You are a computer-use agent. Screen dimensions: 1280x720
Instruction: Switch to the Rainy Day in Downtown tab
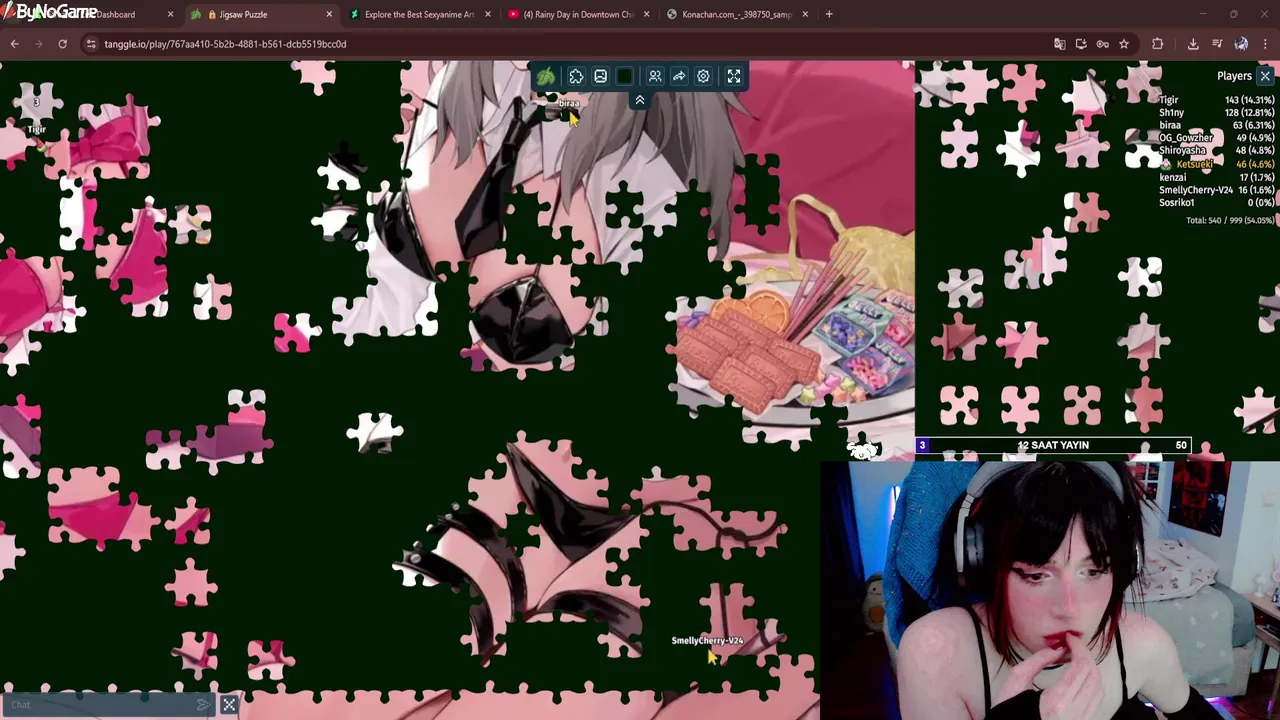point(578,14)
